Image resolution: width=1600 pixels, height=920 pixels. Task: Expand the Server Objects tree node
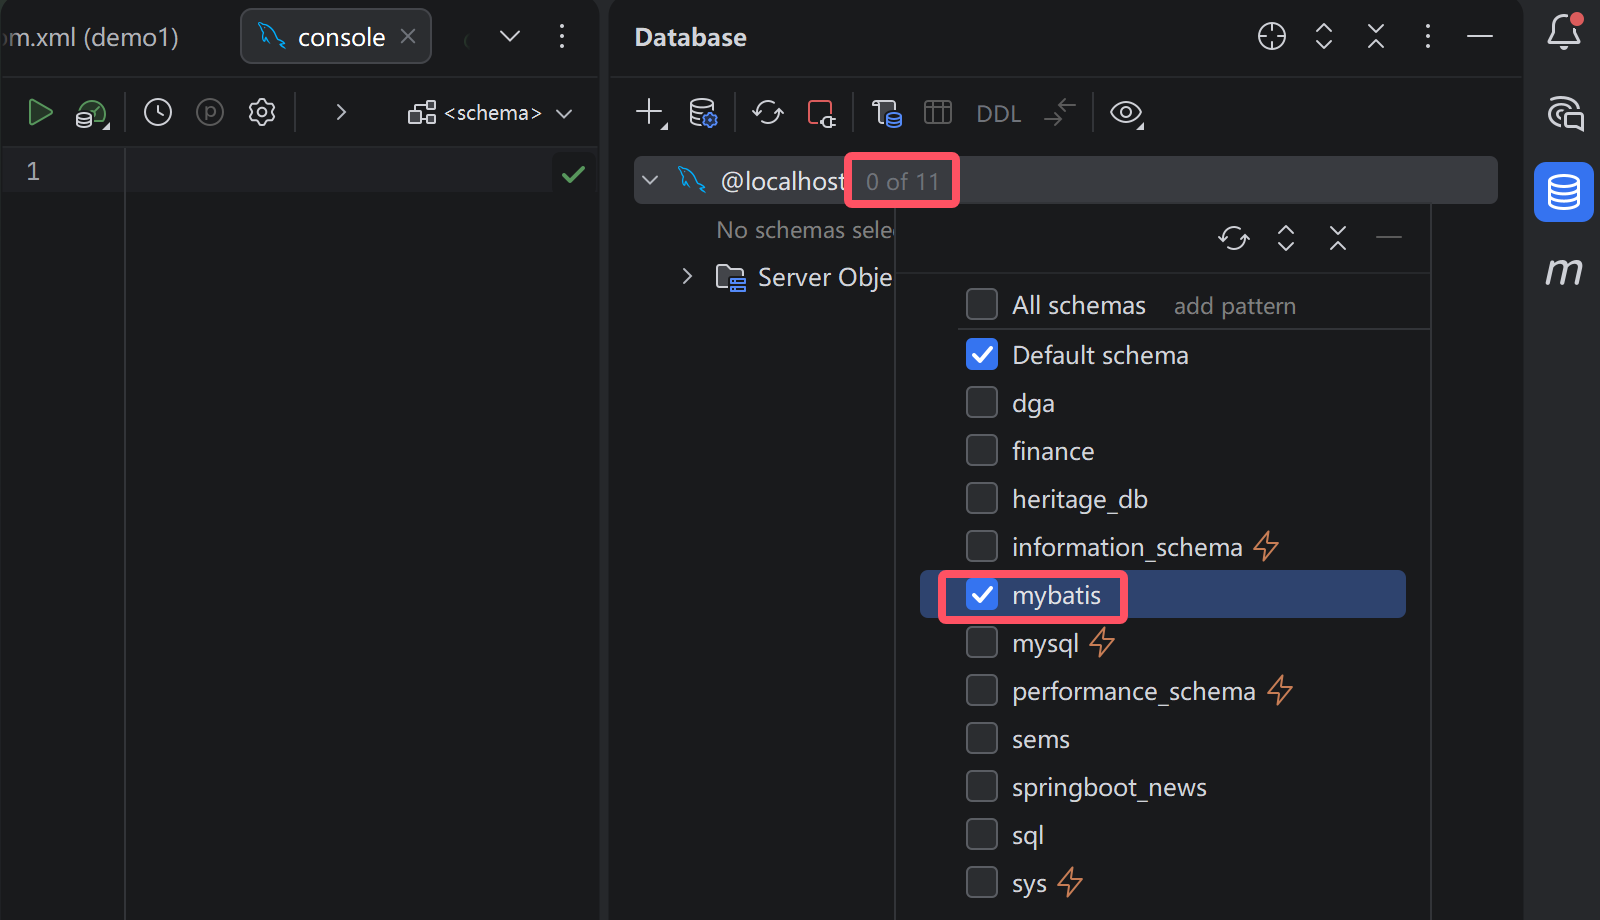(687, 277)
